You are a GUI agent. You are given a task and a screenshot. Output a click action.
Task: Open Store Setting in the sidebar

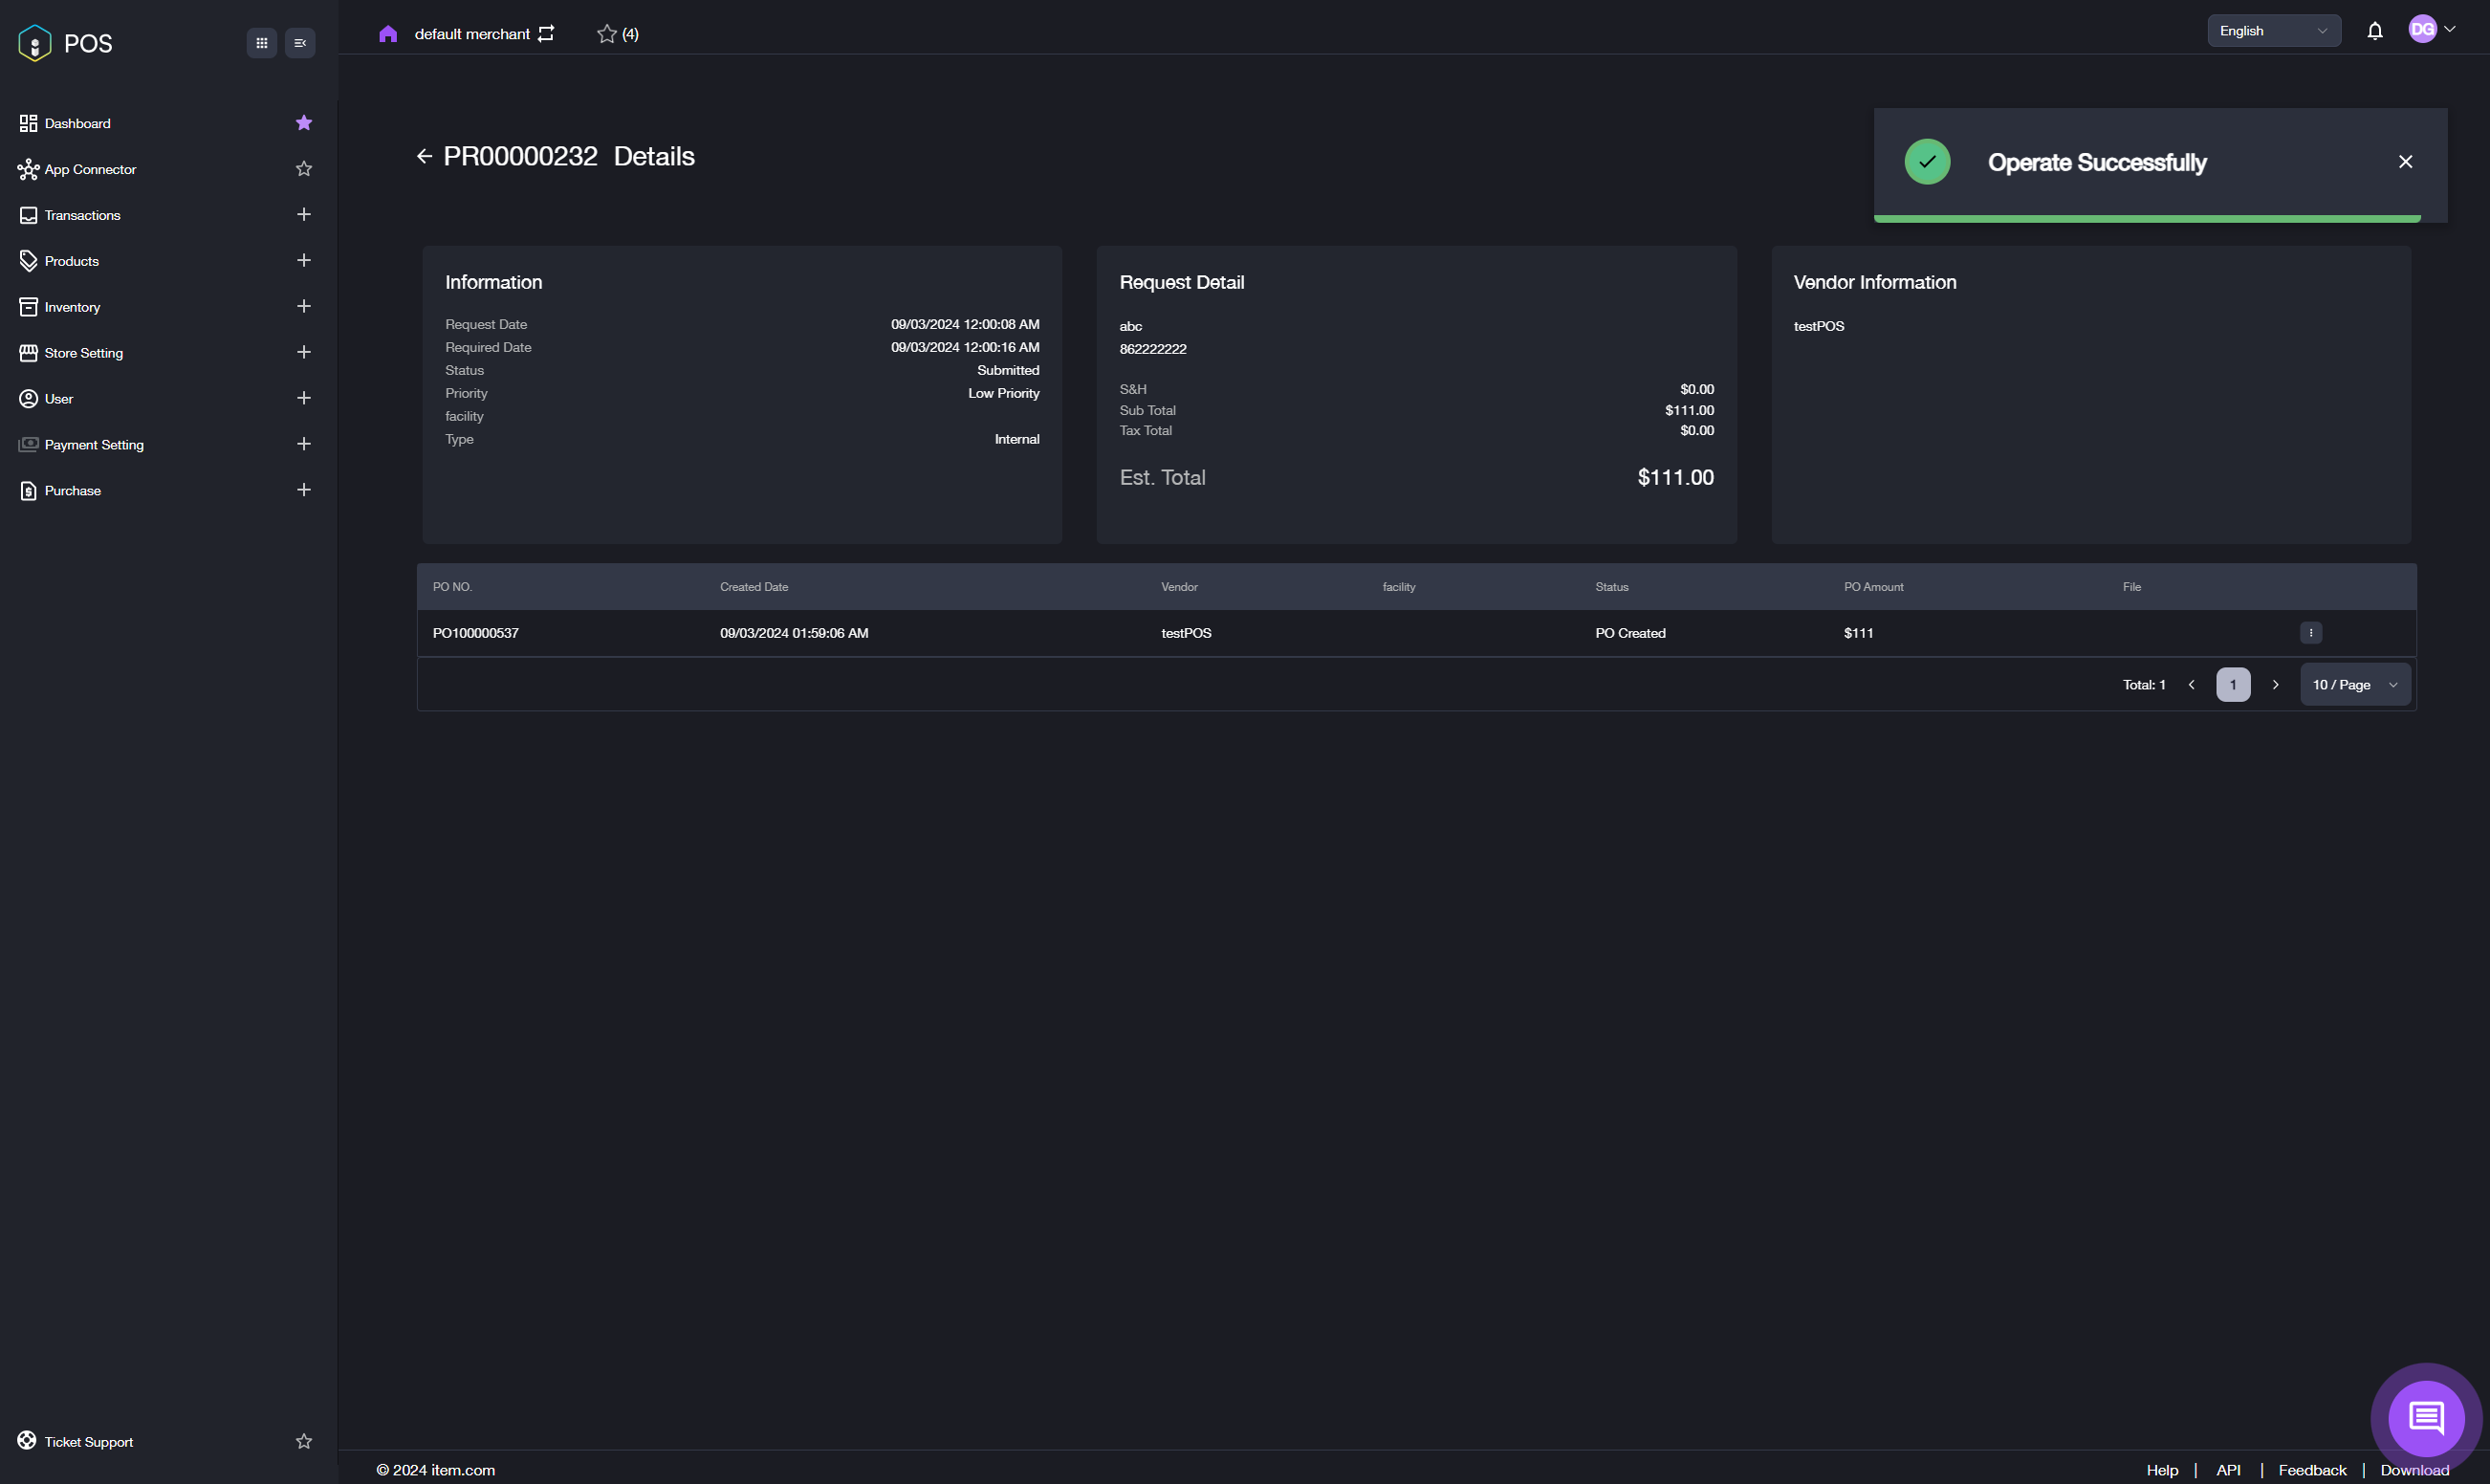tap(83, 353)
